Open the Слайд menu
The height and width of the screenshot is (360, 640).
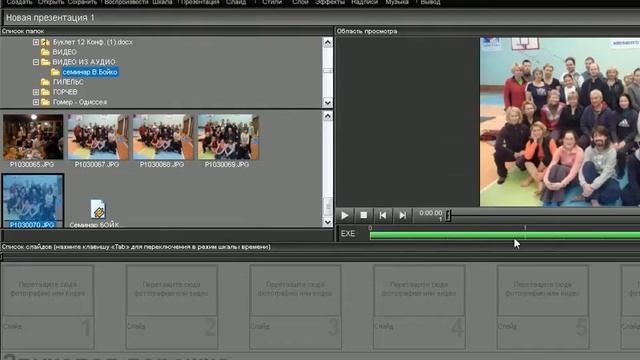[236, 2]
